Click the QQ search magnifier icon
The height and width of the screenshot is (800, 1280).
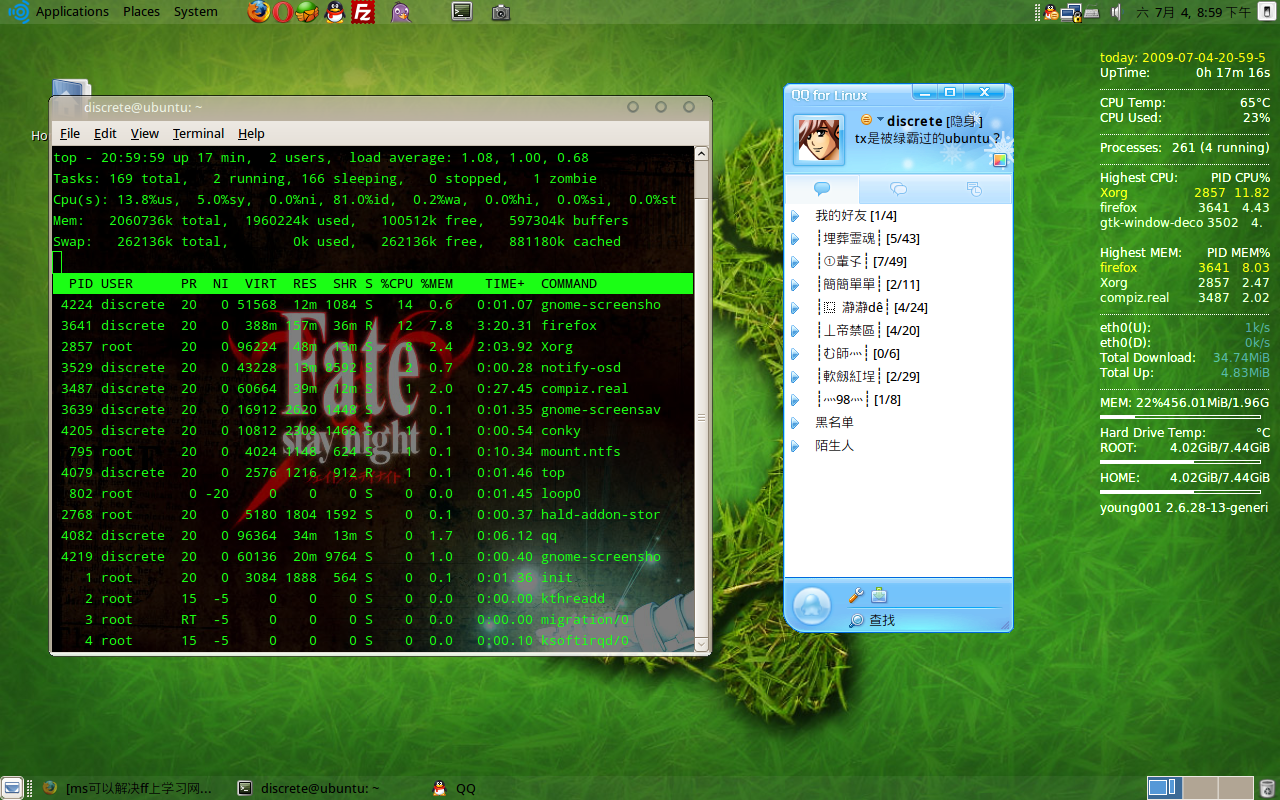pos(856,620)
